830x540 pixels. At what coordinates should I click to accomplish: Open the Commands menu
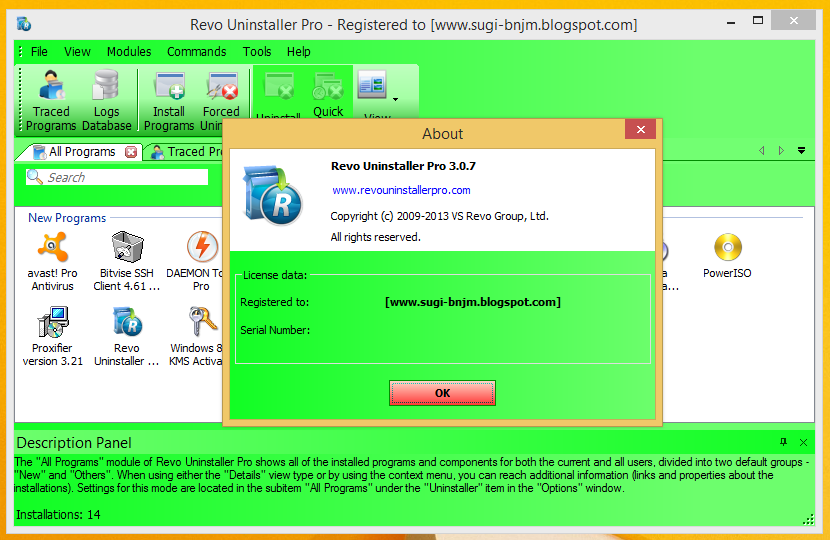pos(196,52)
